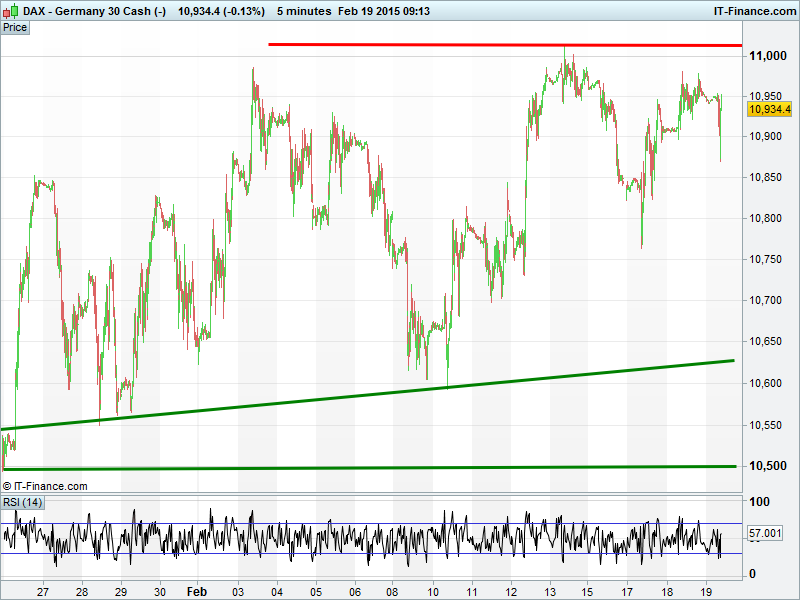Screen dimensions: 800x600
Task: Click the current price tag 10,934.4
Action: click(769, 109)
